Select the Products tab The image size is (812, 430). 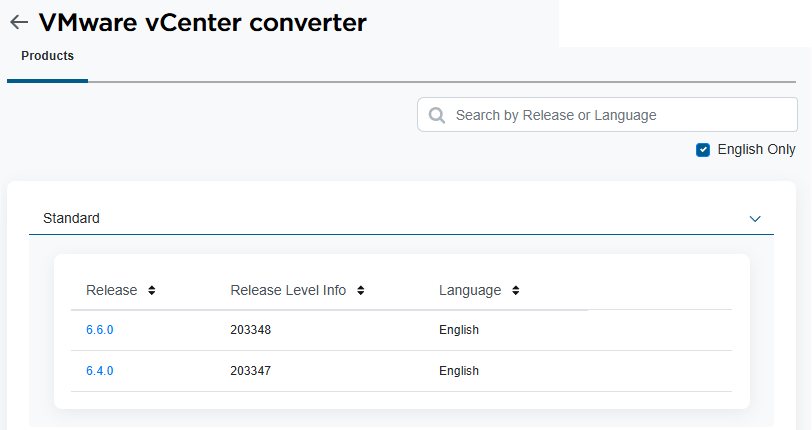click(x=48, y=56)
